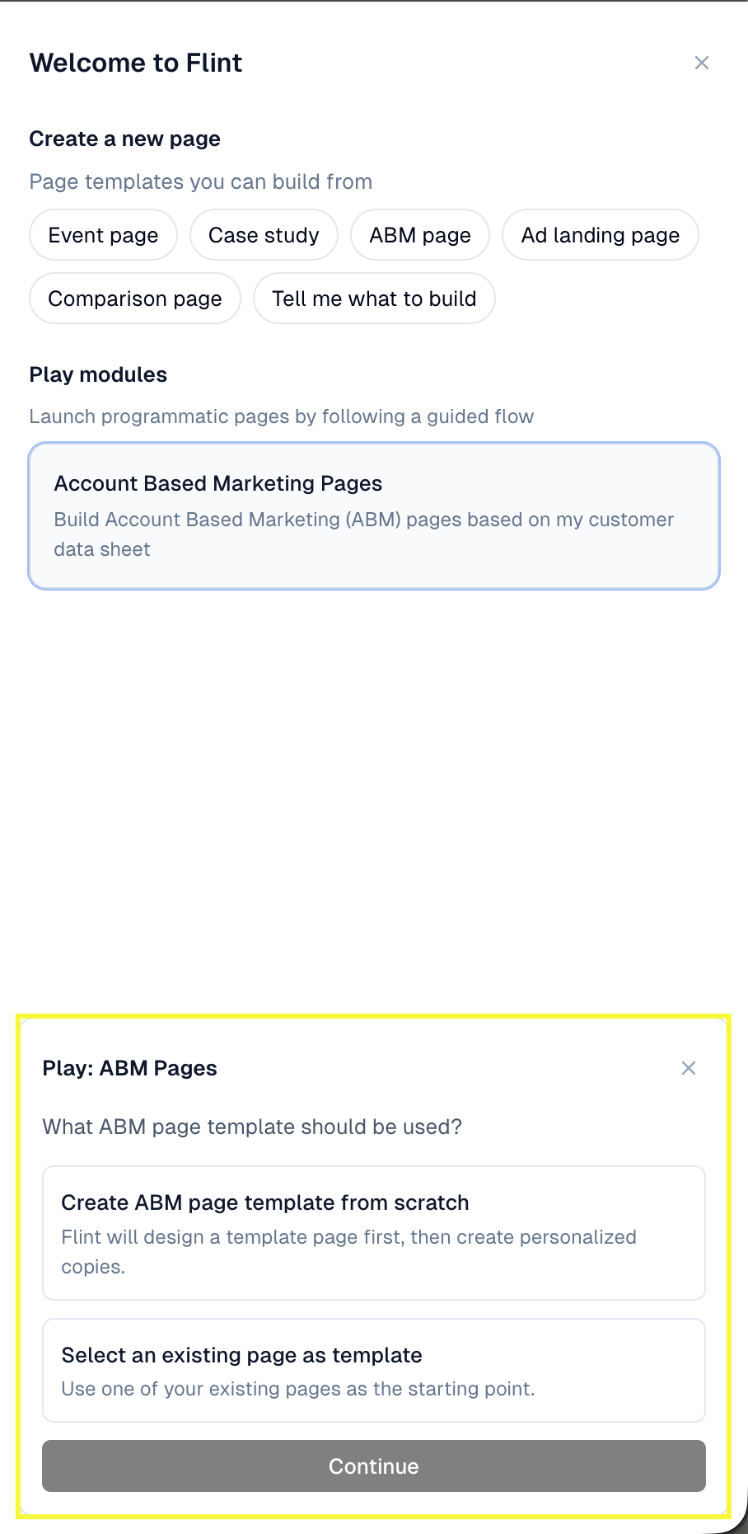Image resolution: width=748 pixels, height=1534 pixels.
Task: Click Launch programmatic pages by following a guided flow text
Action: coord(282,416)
